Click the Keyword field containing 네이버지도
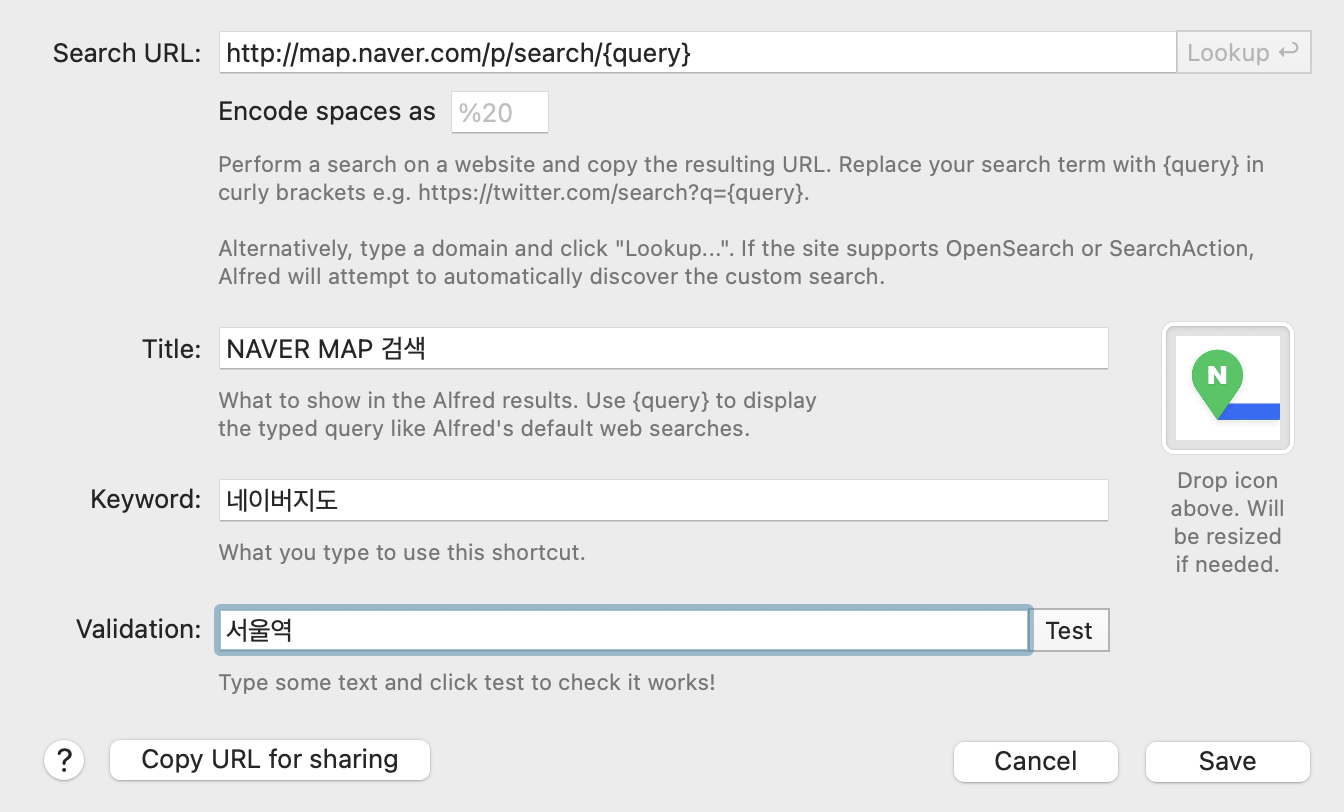Viewport: 1344px width, 812px height. 663,499
